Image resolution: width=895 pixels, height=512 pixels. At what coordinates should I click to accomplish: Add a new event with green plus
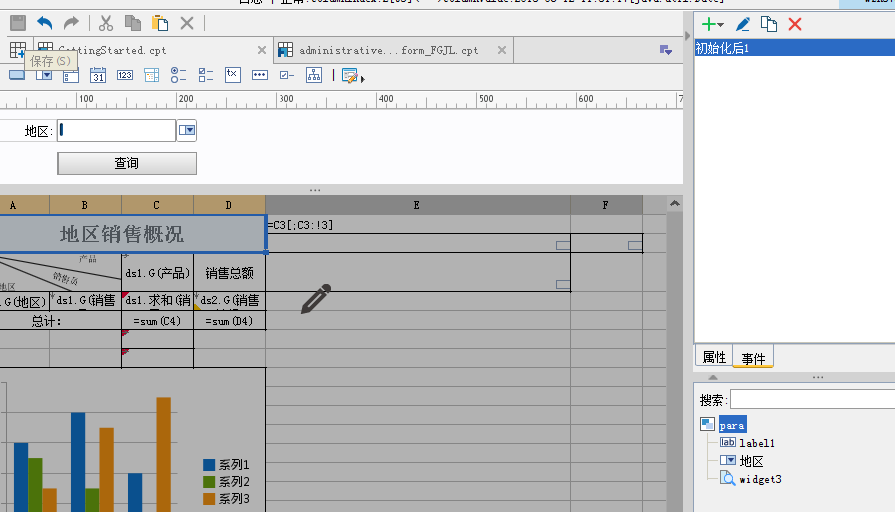(708, 24)
